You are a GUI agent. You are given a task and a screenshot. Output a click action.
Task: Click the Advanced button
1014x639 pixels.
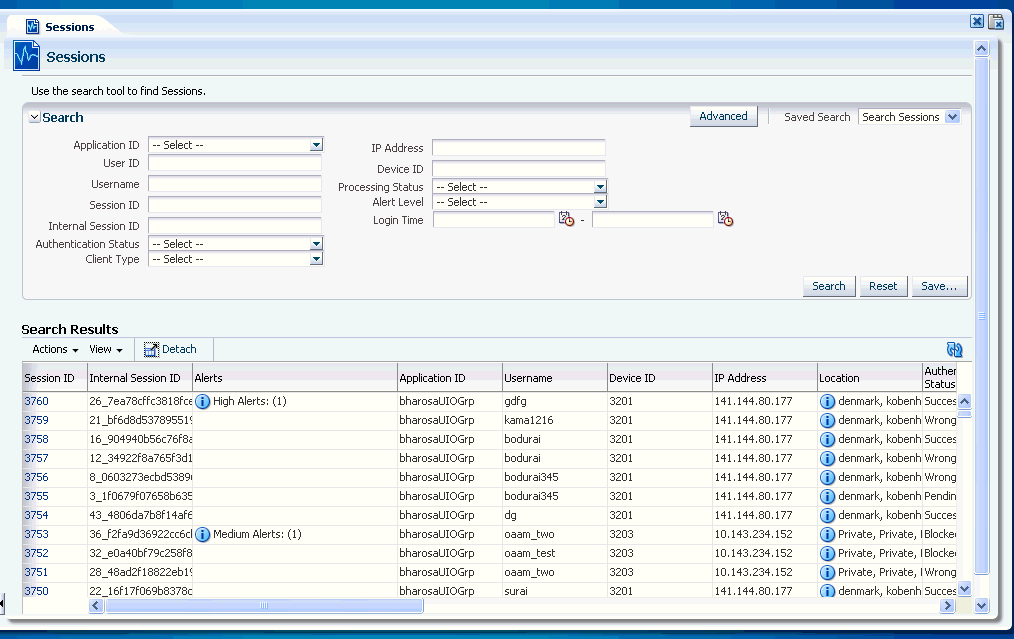coord(723,115)
